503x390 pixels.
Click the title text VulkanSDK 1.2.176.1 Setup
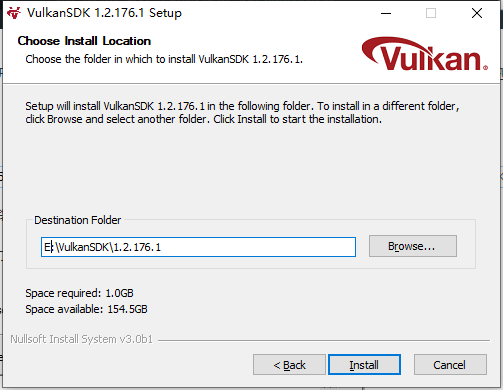click(x=104, y=13)
